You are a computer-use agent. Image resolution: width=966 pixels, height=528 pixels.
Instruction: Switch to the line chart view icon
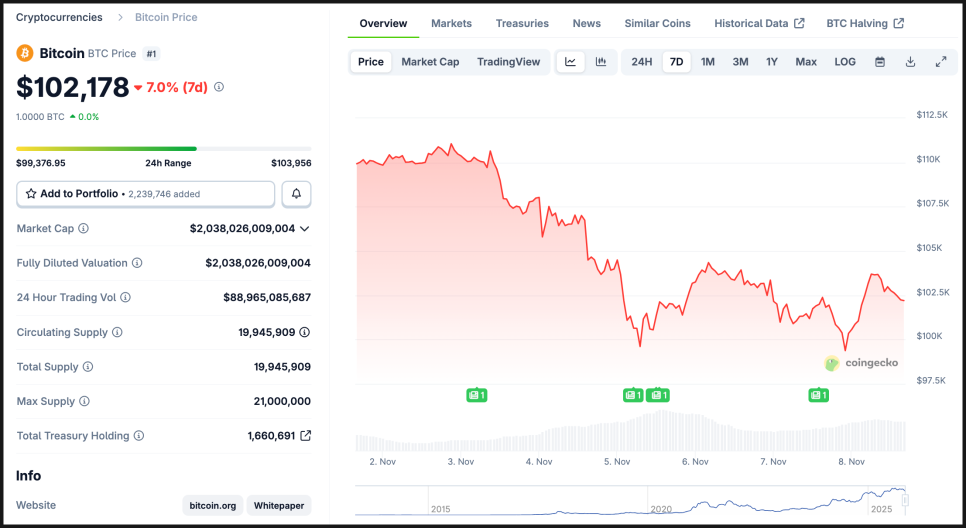click(570, 62)
